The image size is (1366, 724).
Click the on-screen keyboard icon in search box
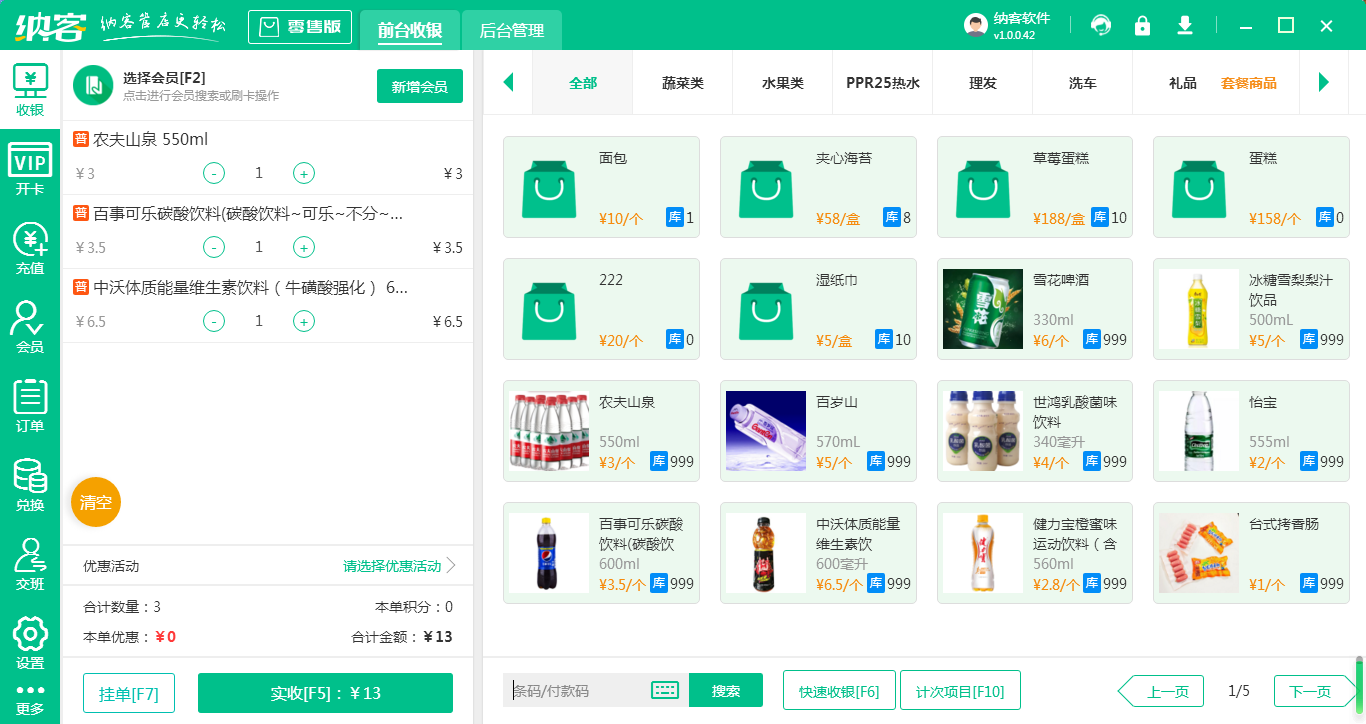click(x=665, y=690)
